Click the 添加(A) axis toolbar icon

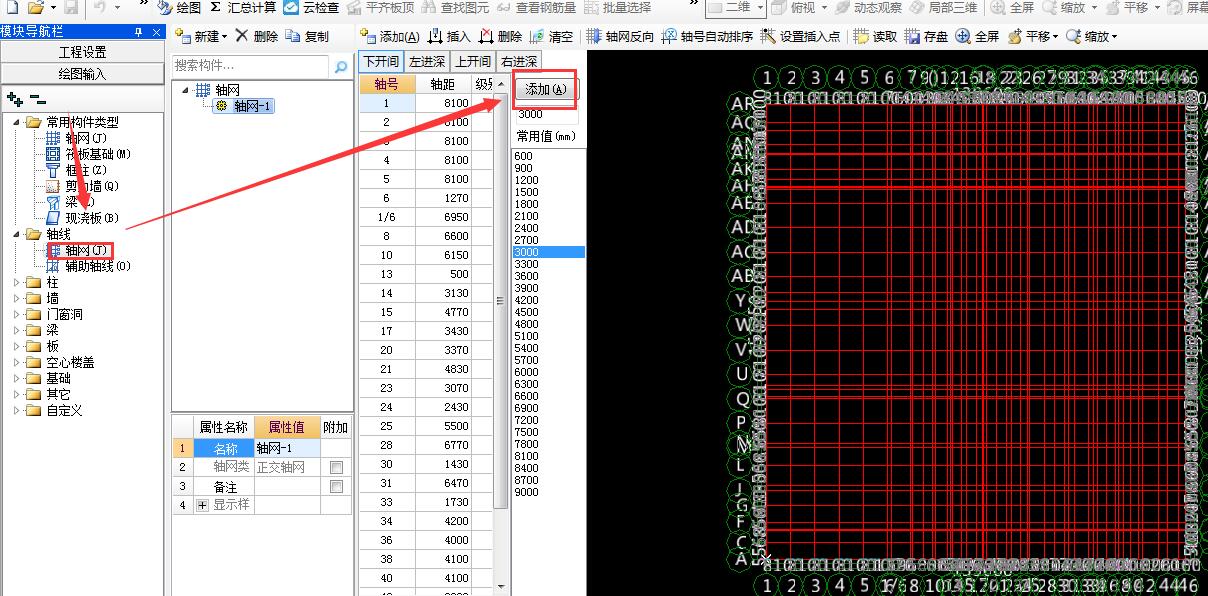pos(369,37)
